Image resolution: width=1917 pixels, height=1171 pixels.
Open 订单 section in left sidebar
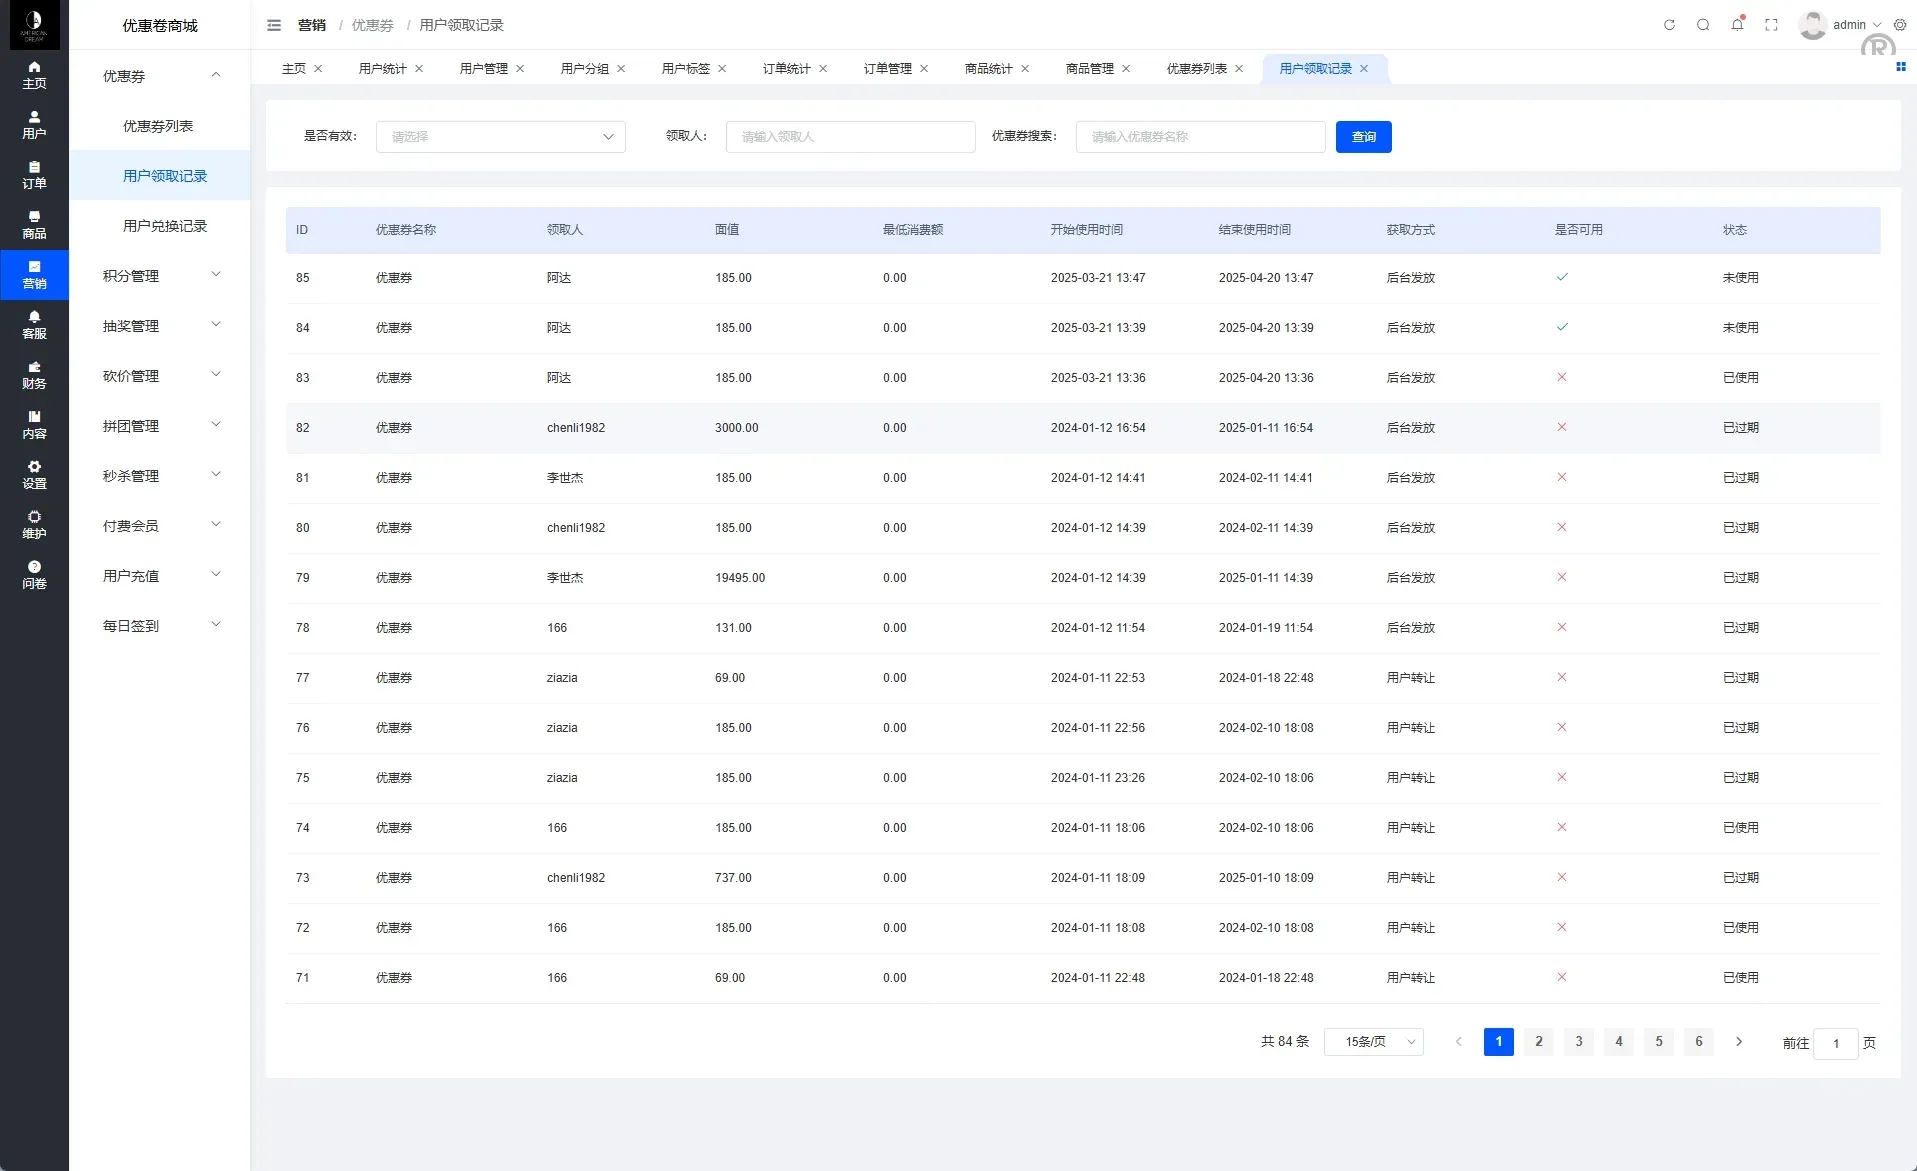tap(34, 175)
